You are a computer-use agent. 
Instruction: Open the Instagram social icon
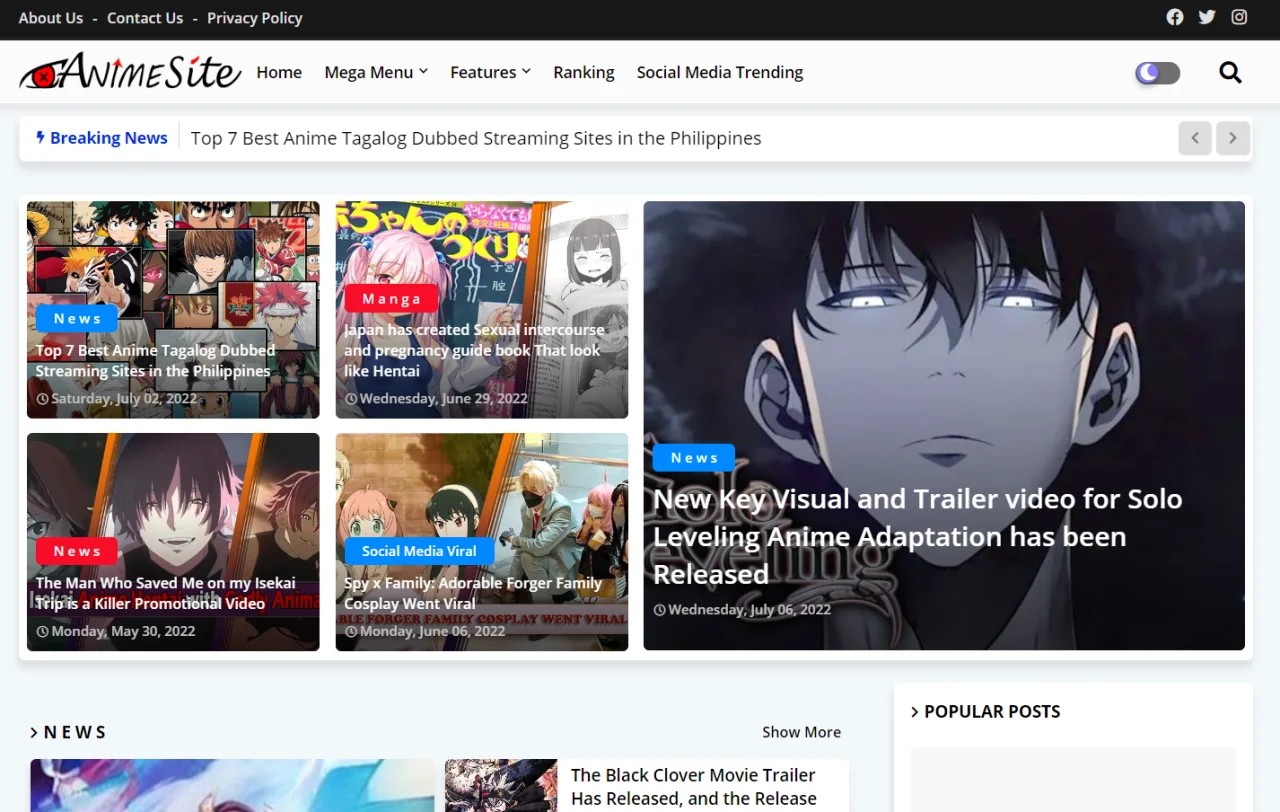(x=1239, y=17)
